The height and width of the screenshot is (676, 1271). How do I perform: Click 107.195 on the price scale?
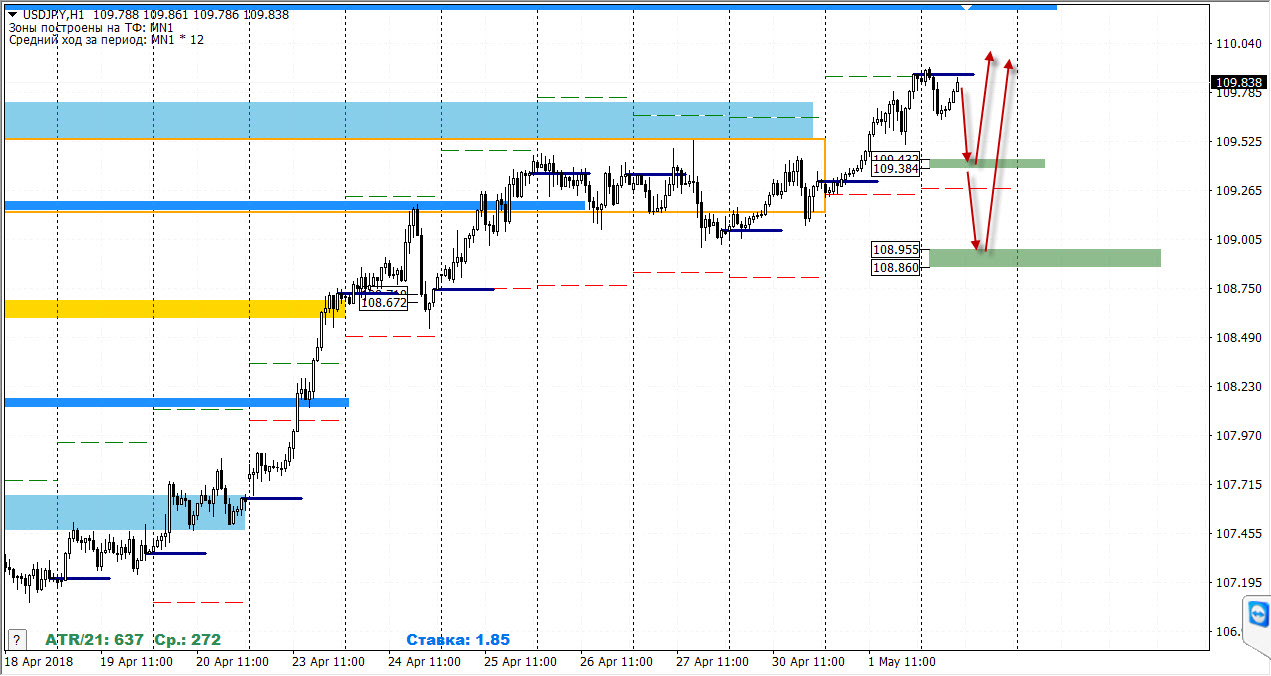click(1239, 583)
